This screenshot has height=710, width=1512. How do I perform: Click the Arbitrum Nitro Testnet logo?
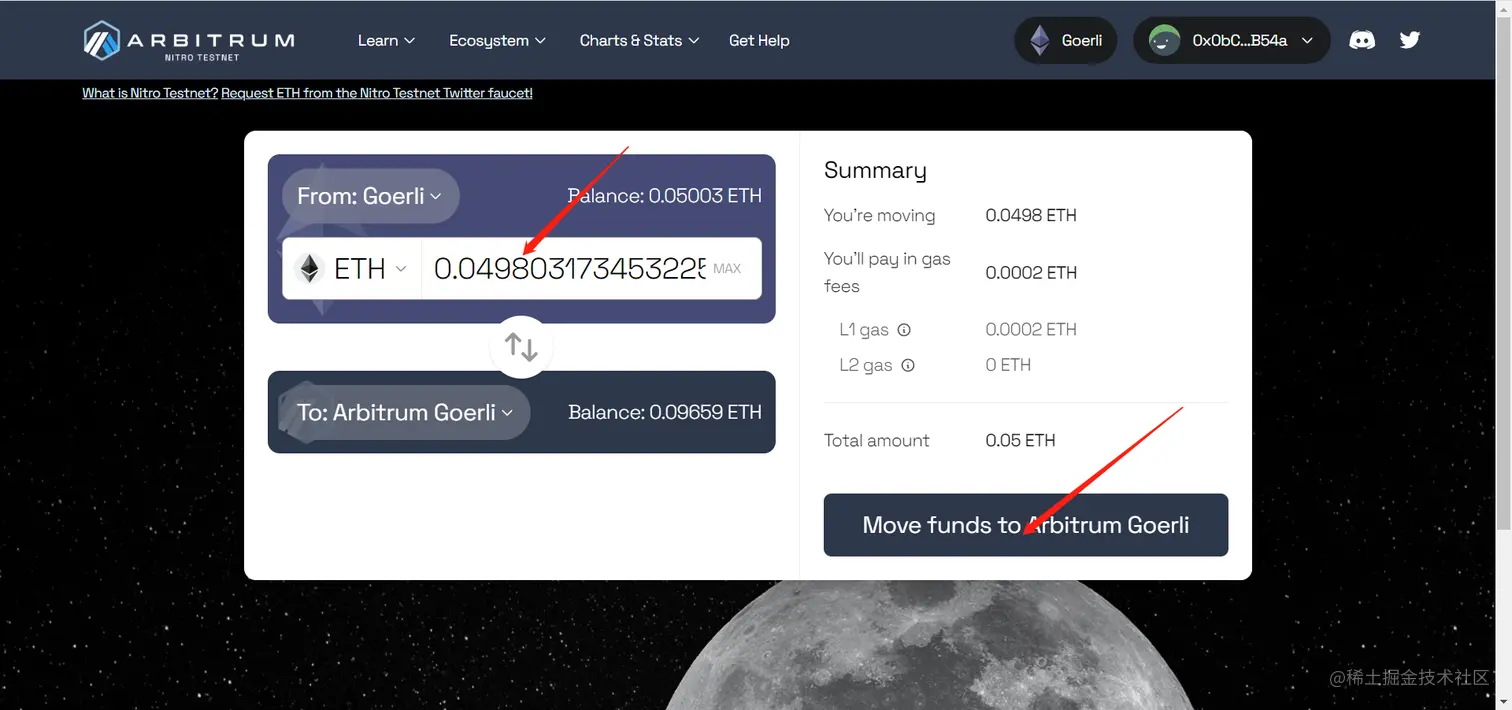point(189,40)
